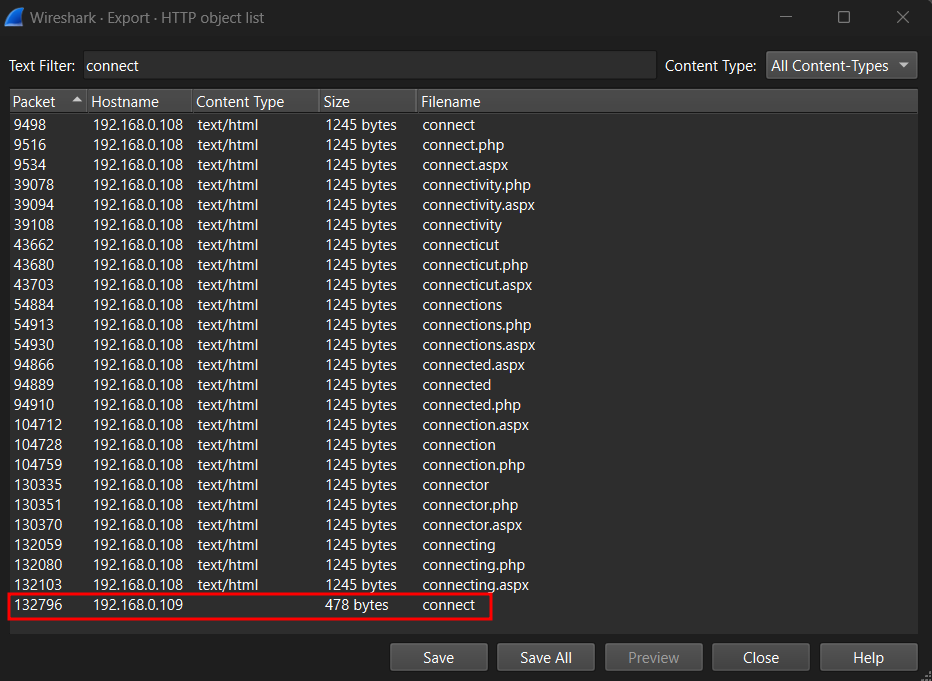Image resolution: width=932 pixels, height=681 pixels.
Task: Click the Close button
Action: point(761,657)
